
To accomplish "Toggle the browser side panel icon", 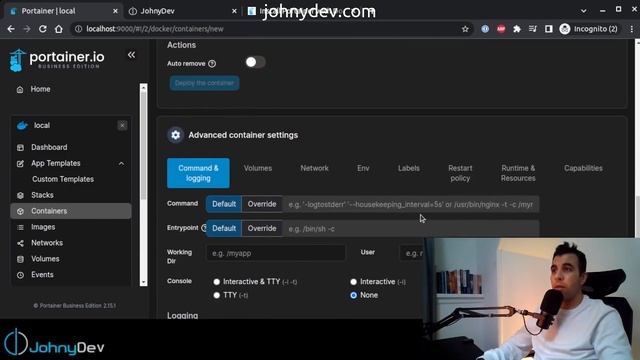I will pos(549,29).
